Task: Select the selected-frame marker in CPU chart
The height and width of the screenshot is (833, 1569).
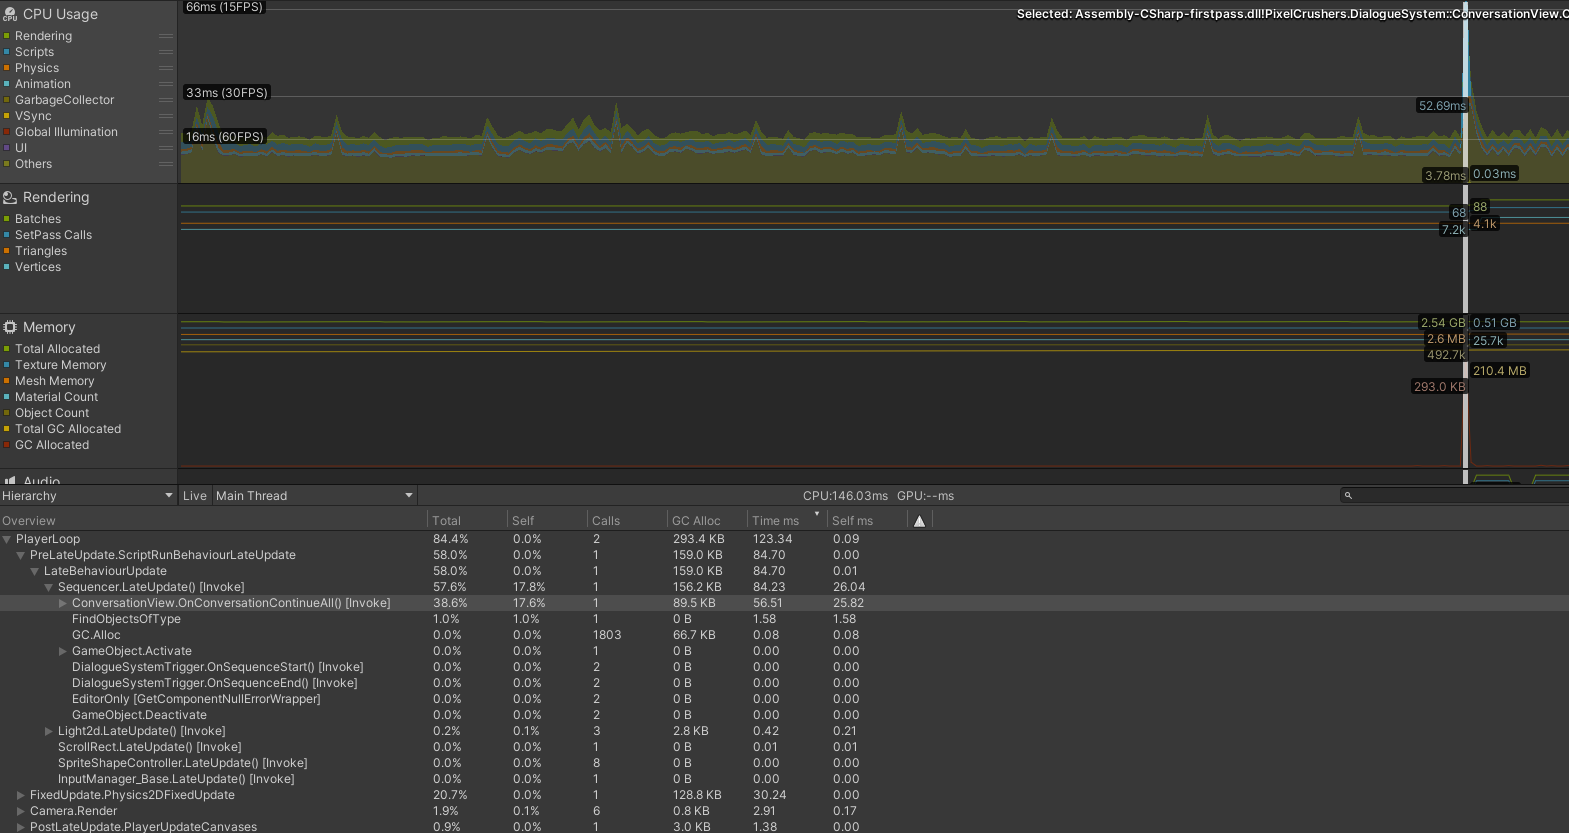Action: (x=1466, y=93)
